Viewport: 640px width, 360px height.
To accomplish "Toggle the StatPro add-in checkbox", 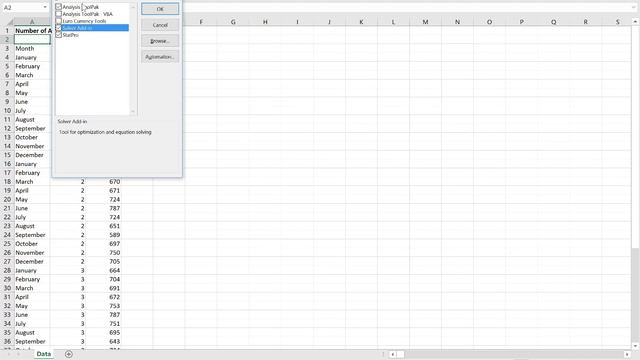I will click(x=59, y=35).
